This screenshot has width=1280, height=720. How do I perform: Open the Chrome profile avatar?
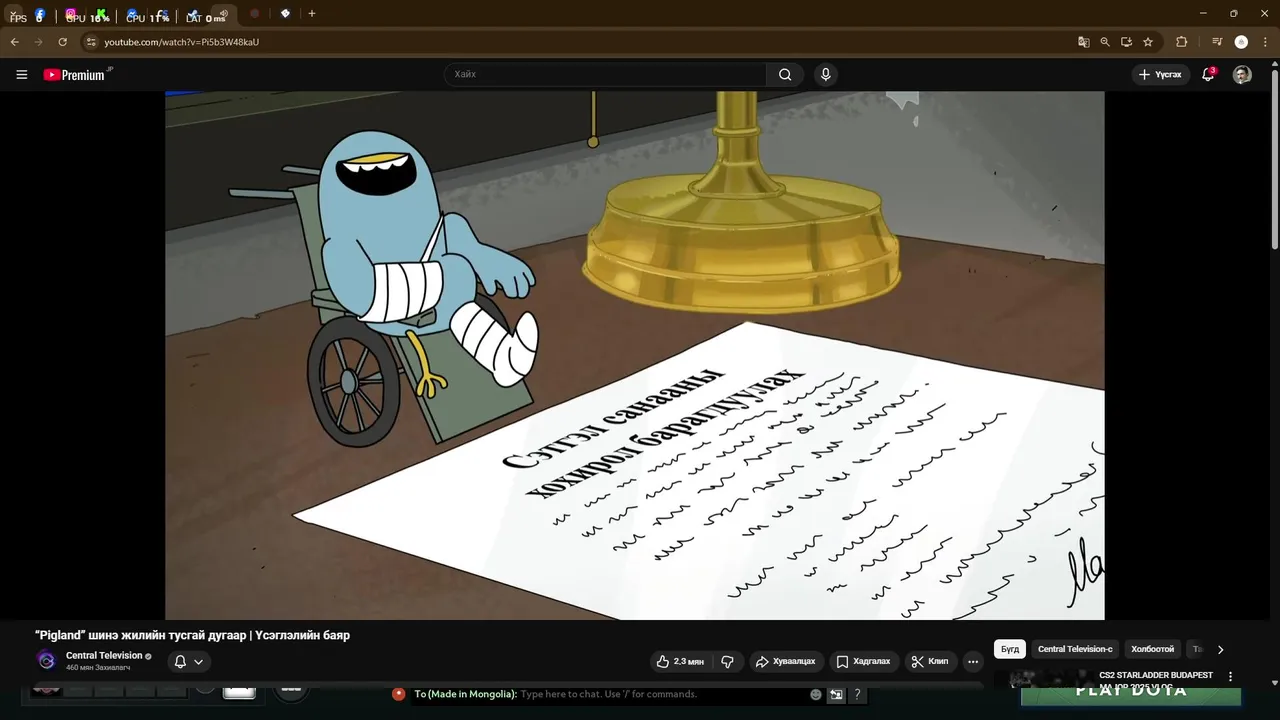1241,42
